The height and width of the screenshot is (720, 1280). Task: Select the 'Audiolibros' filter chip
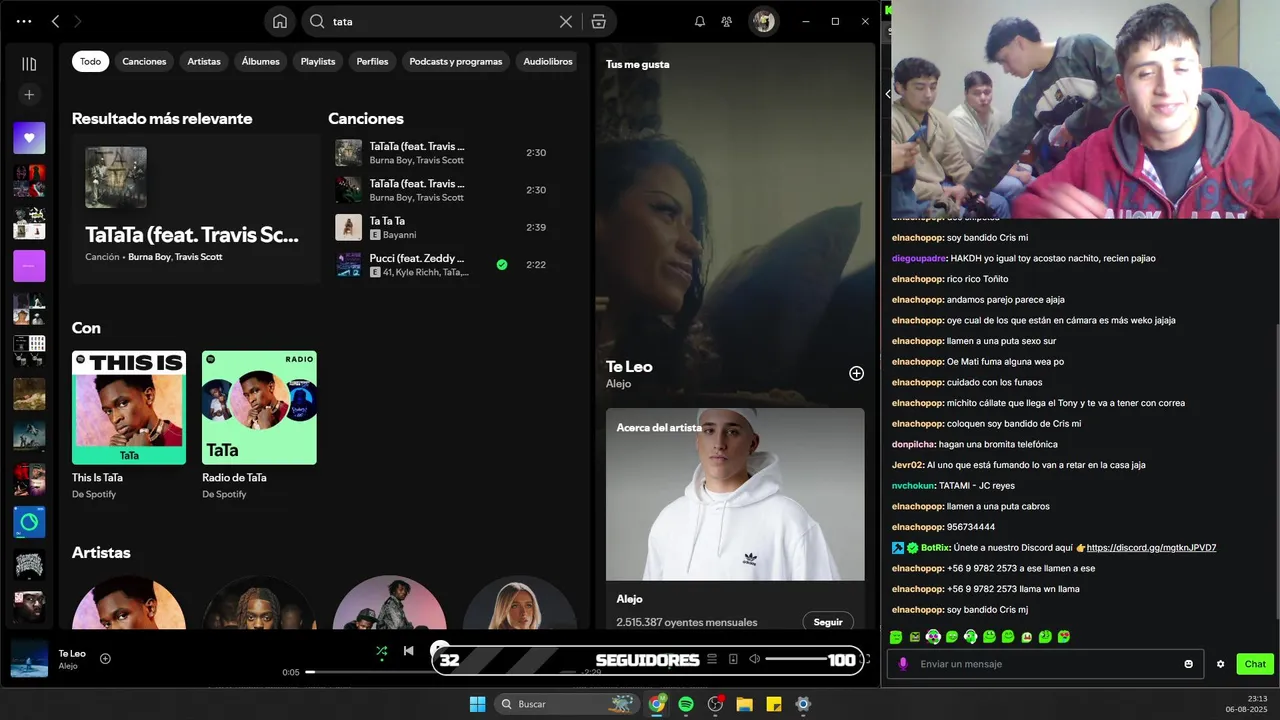pyautogui.click(x=547, y=61)
